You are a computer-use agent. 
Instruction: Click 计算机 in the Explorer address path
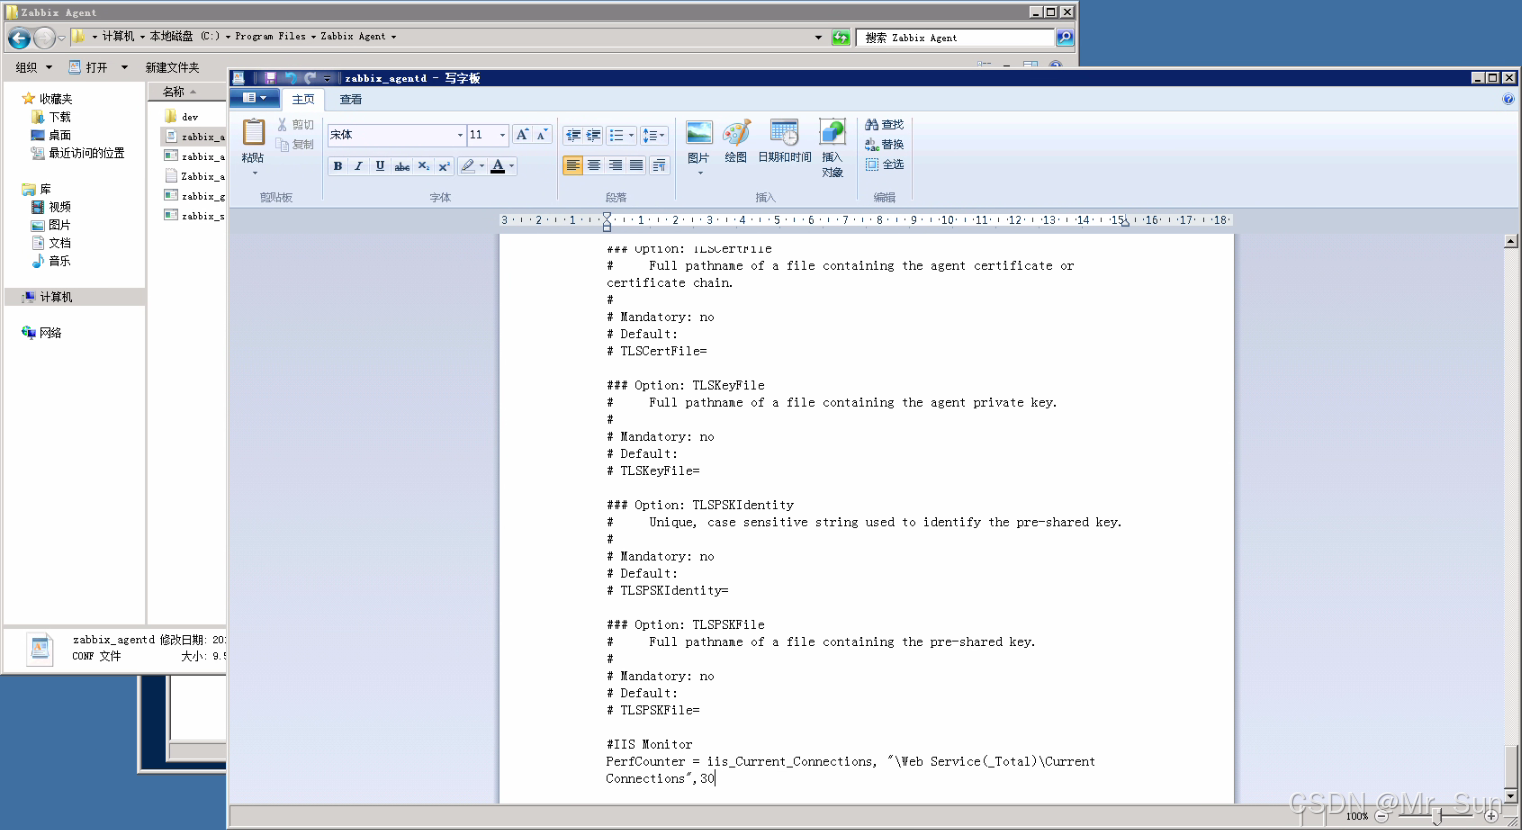118,37
